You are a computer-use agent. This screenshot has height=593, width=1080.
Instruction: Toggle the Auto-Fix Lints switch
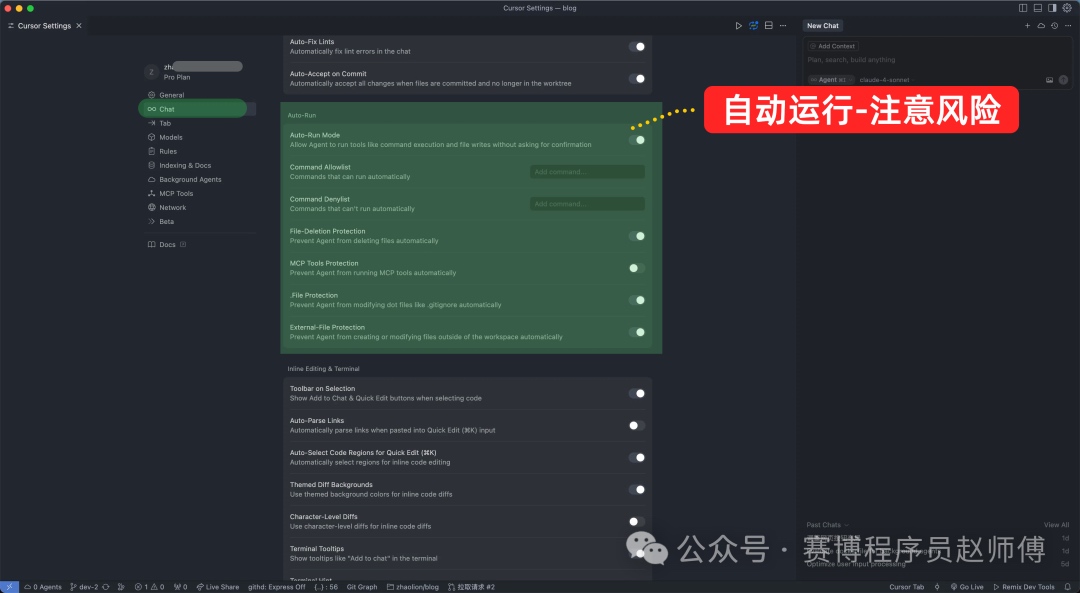click(x=636, y=47)
